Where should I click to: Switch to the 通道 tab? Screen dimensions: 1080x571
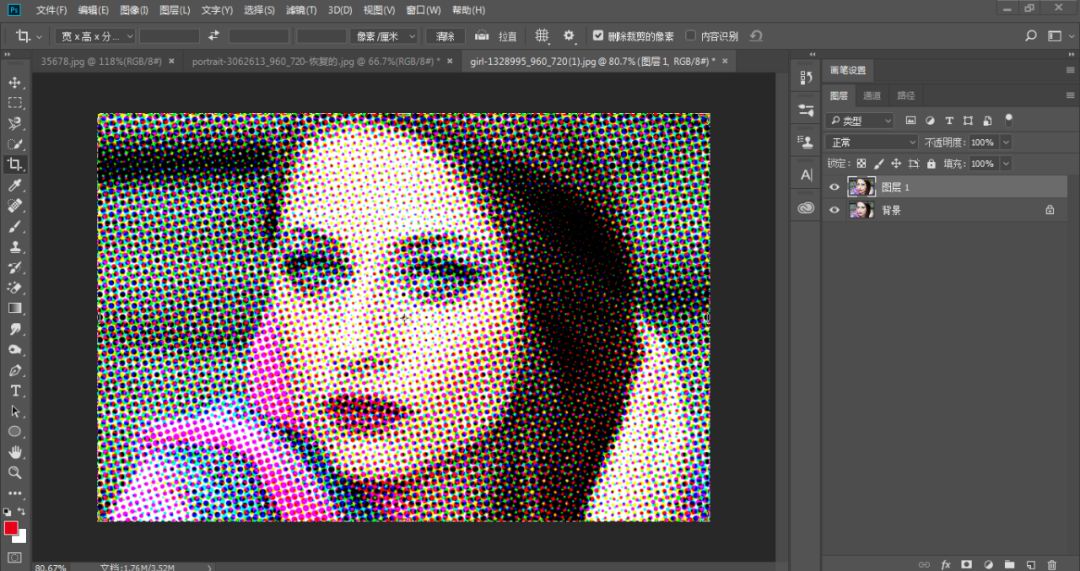point(872,96)
